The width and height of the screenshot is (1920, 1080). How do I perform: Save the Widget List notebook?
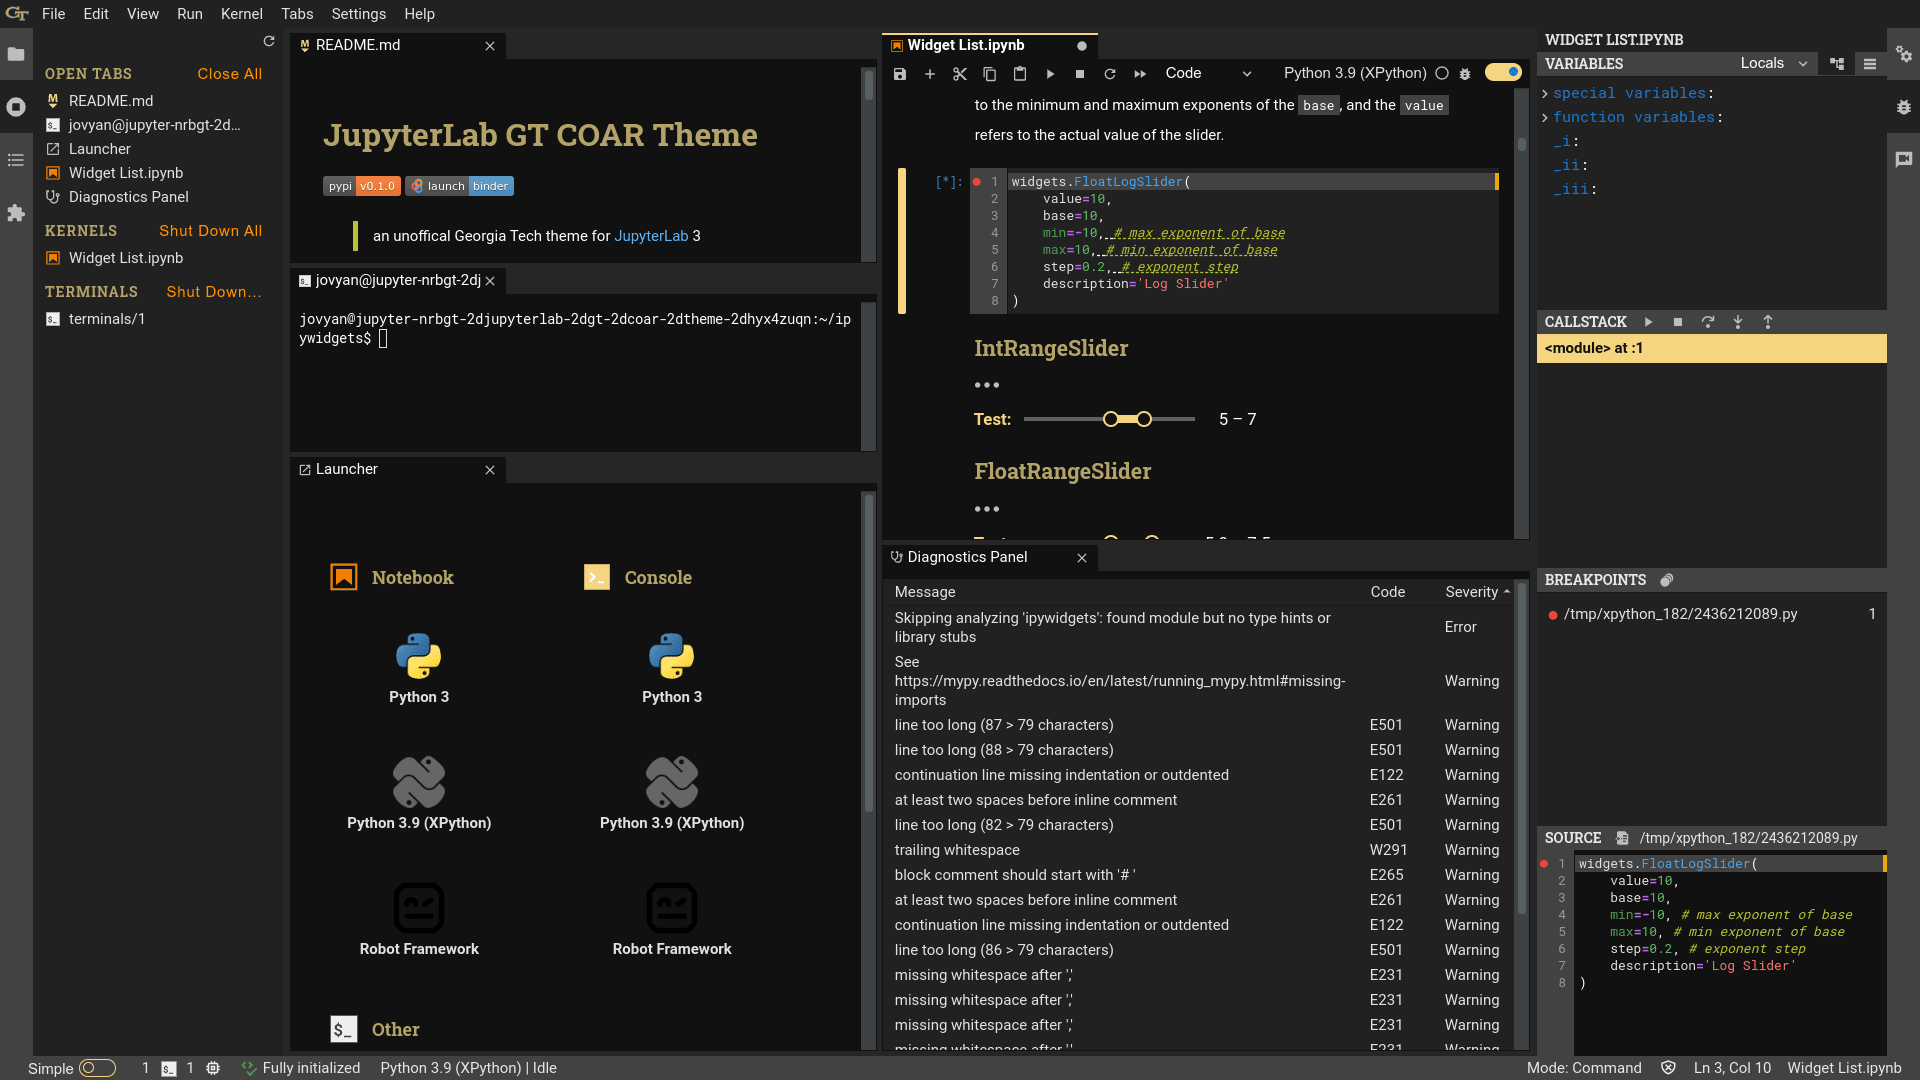[899, 74]
